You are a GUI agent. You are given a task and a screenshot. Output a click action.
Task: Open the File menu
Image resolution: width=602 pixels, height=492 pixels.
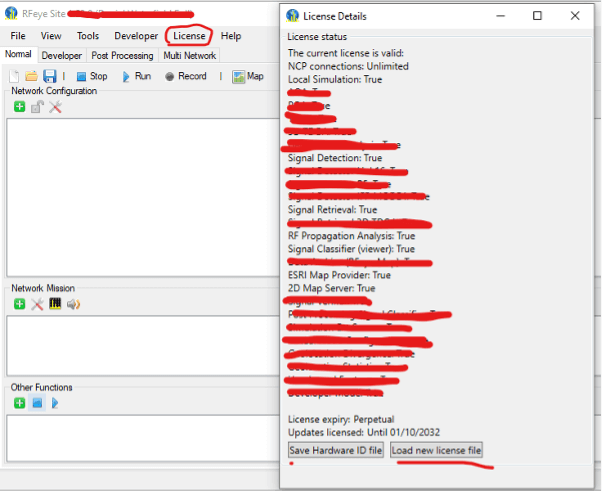pos(18,36)
